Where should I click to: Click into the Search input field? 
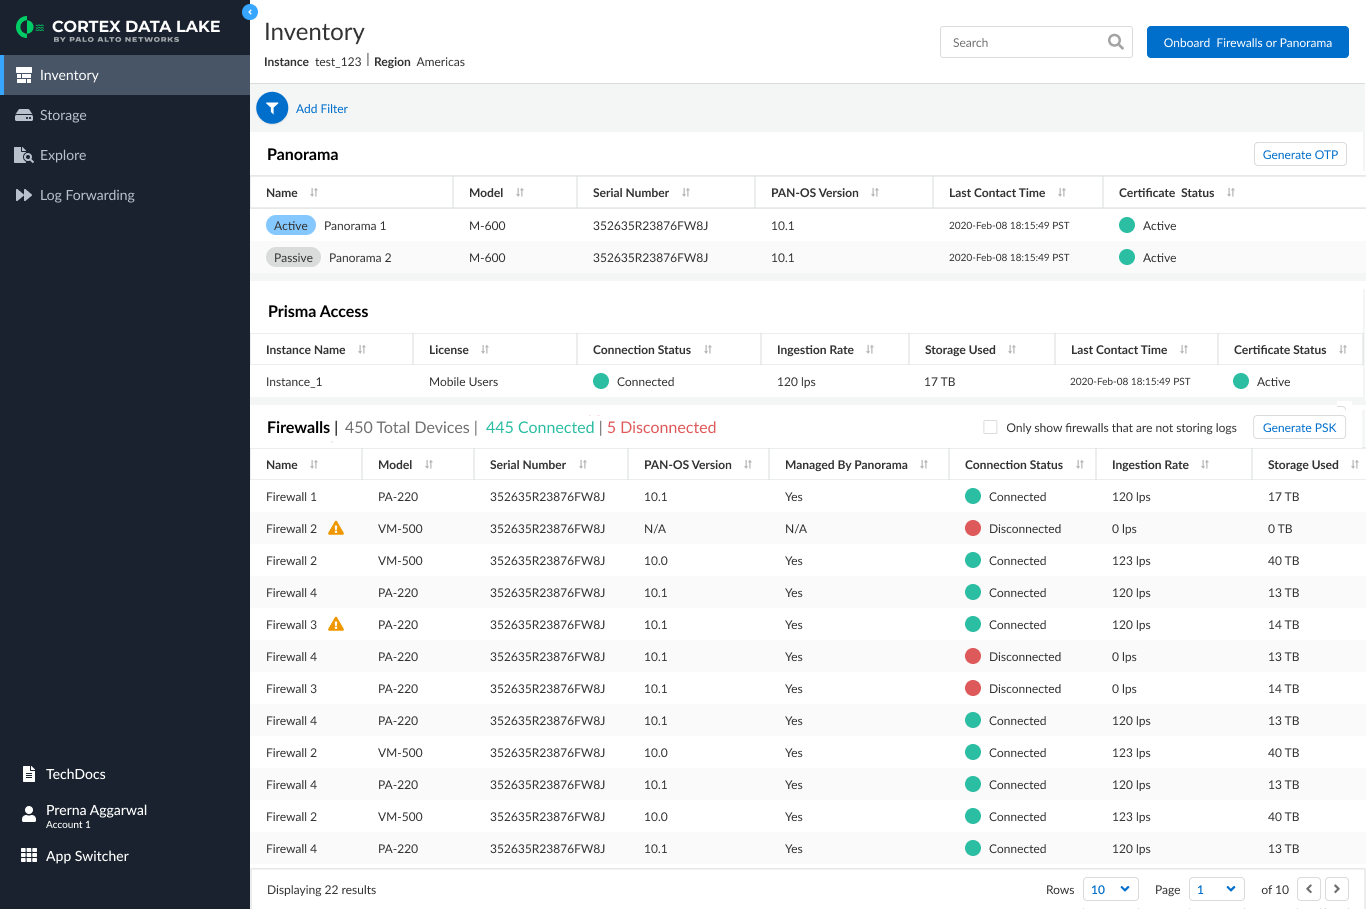1025,42
